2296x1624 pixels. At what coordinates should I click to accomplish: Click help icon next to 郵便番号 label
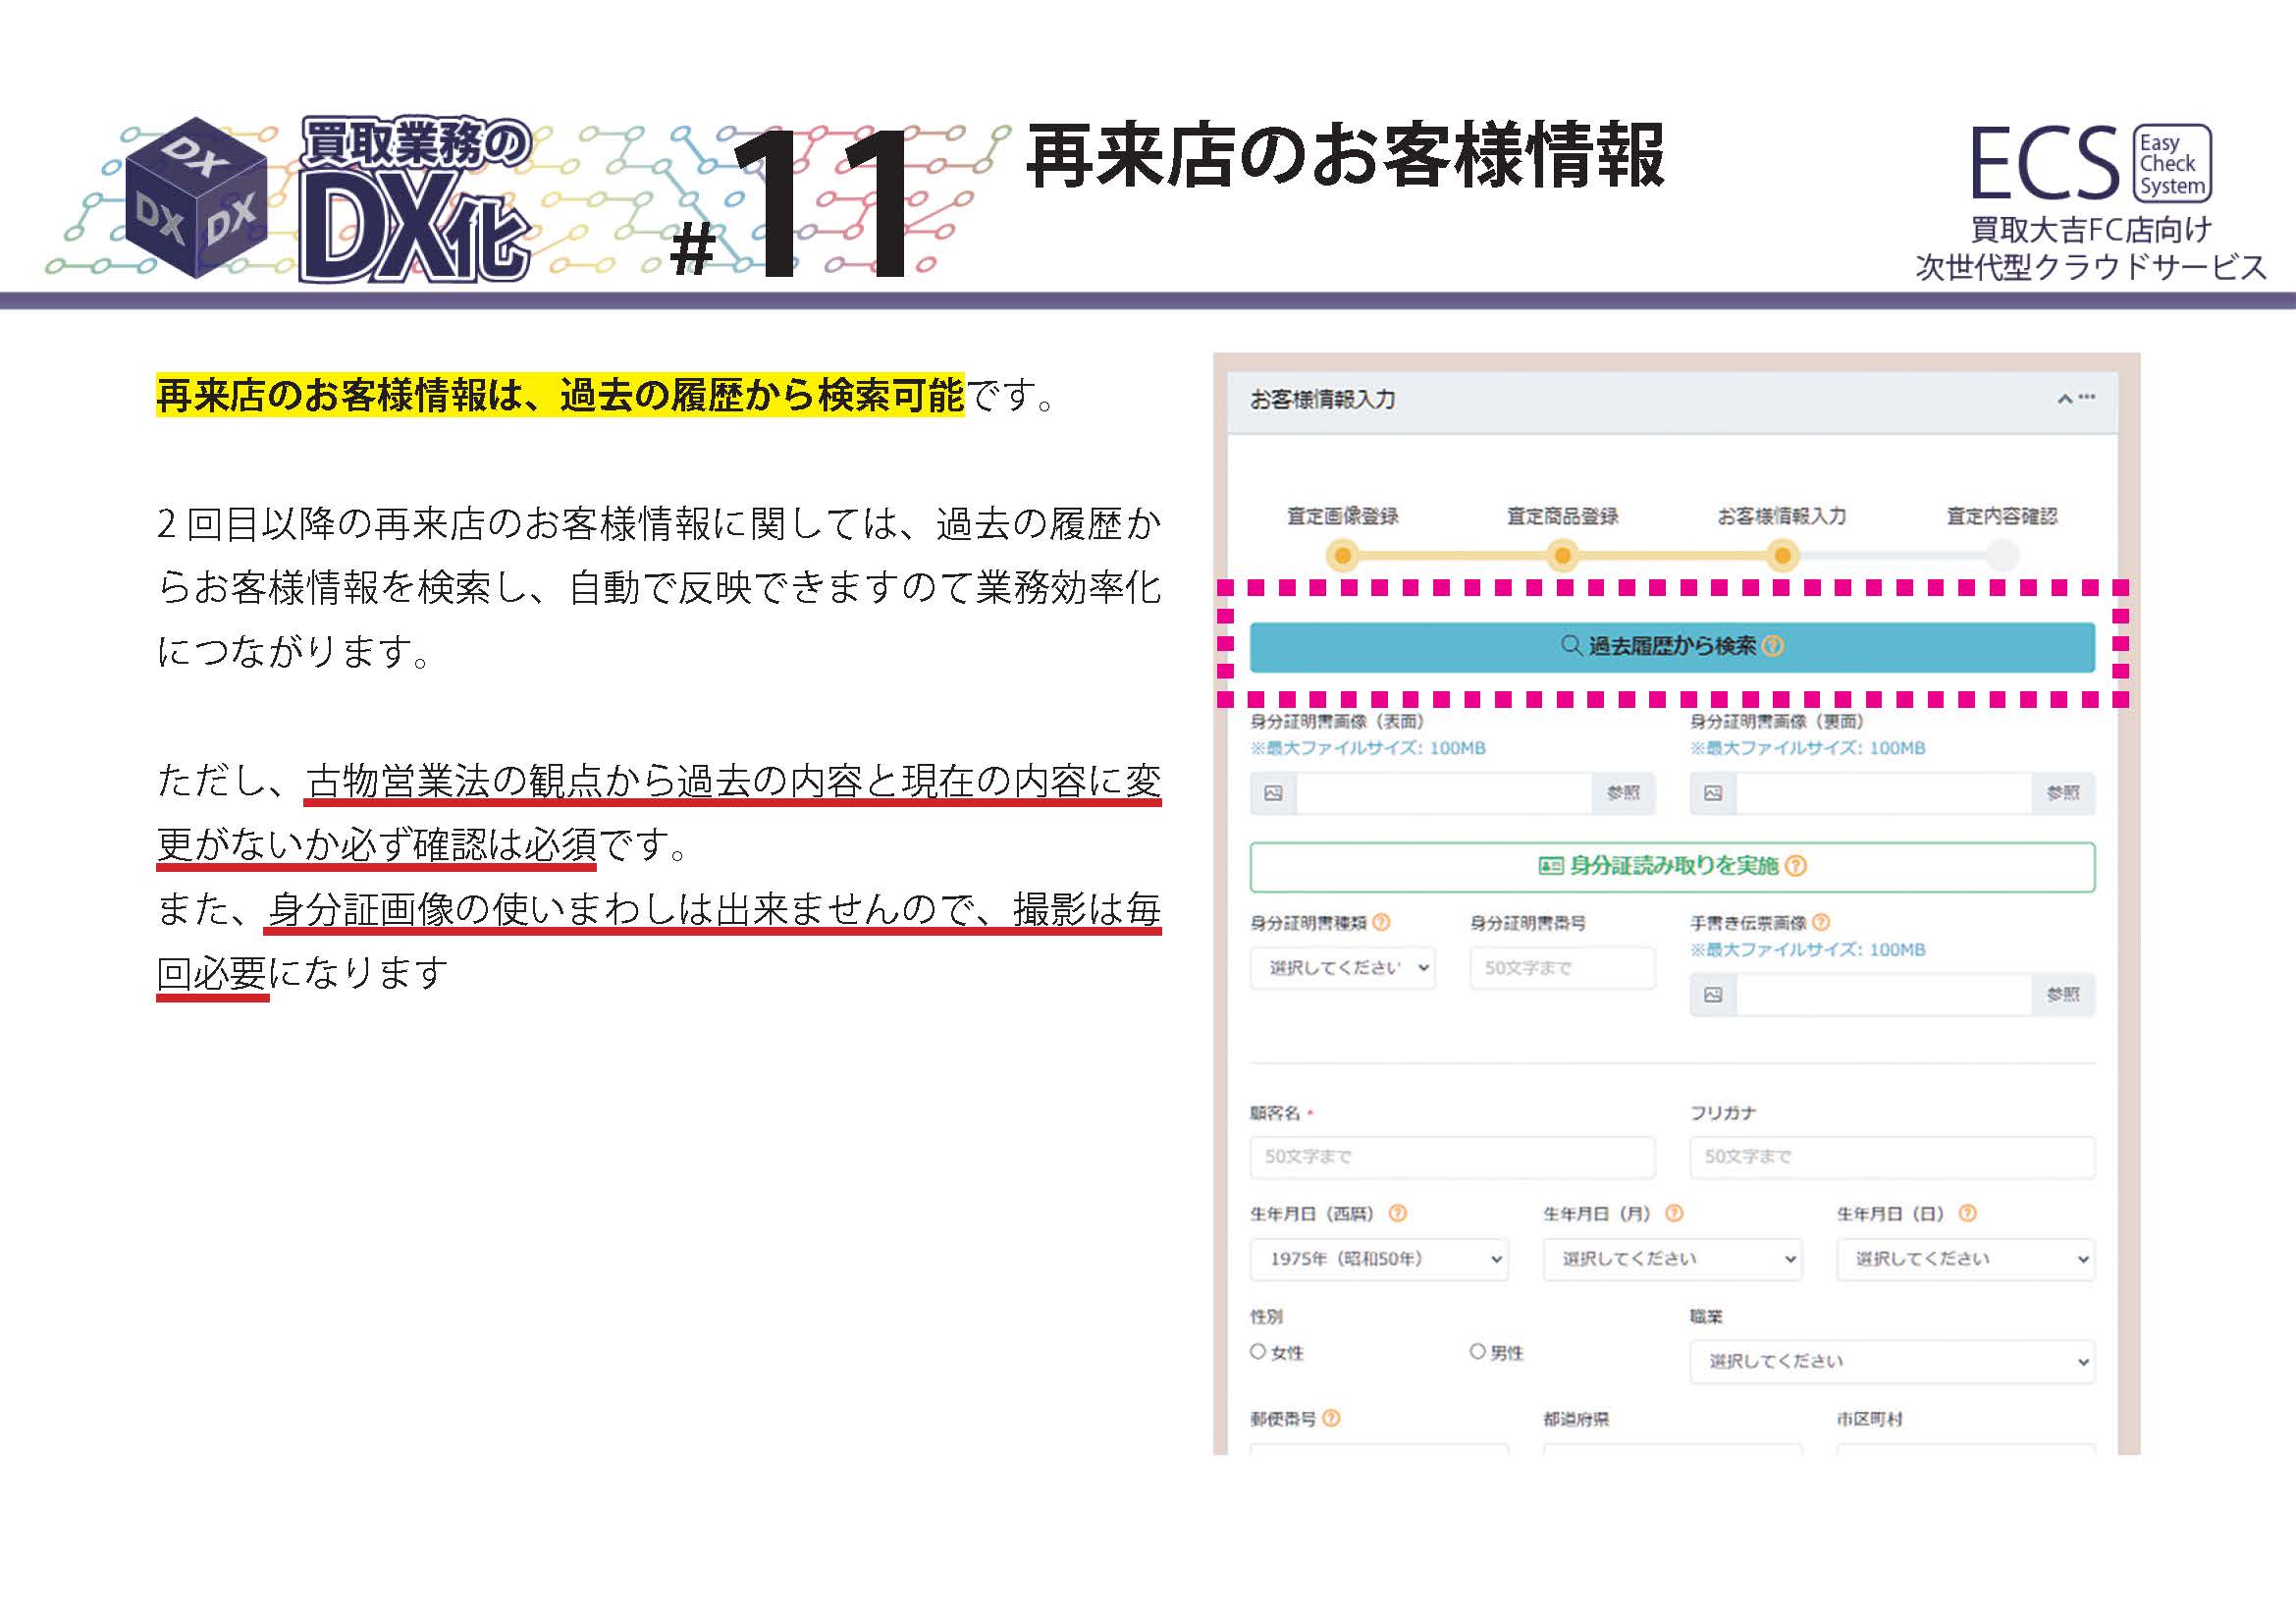click(1331, 1418)
